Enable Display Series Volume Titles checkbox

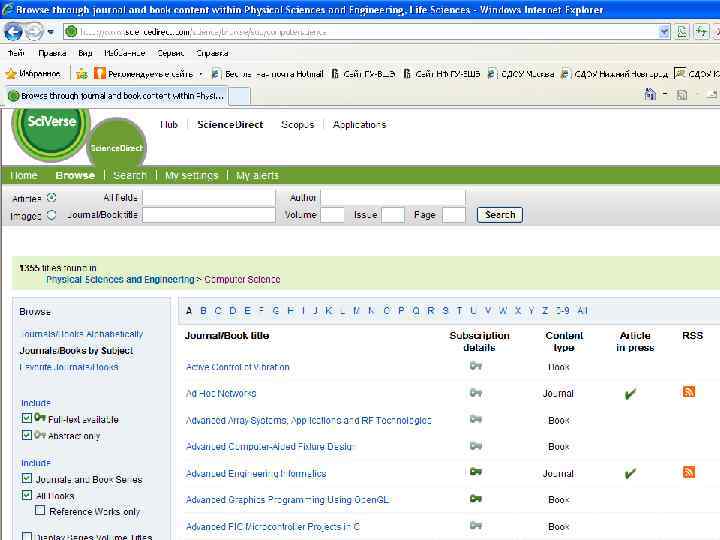[x=27, y=536]
